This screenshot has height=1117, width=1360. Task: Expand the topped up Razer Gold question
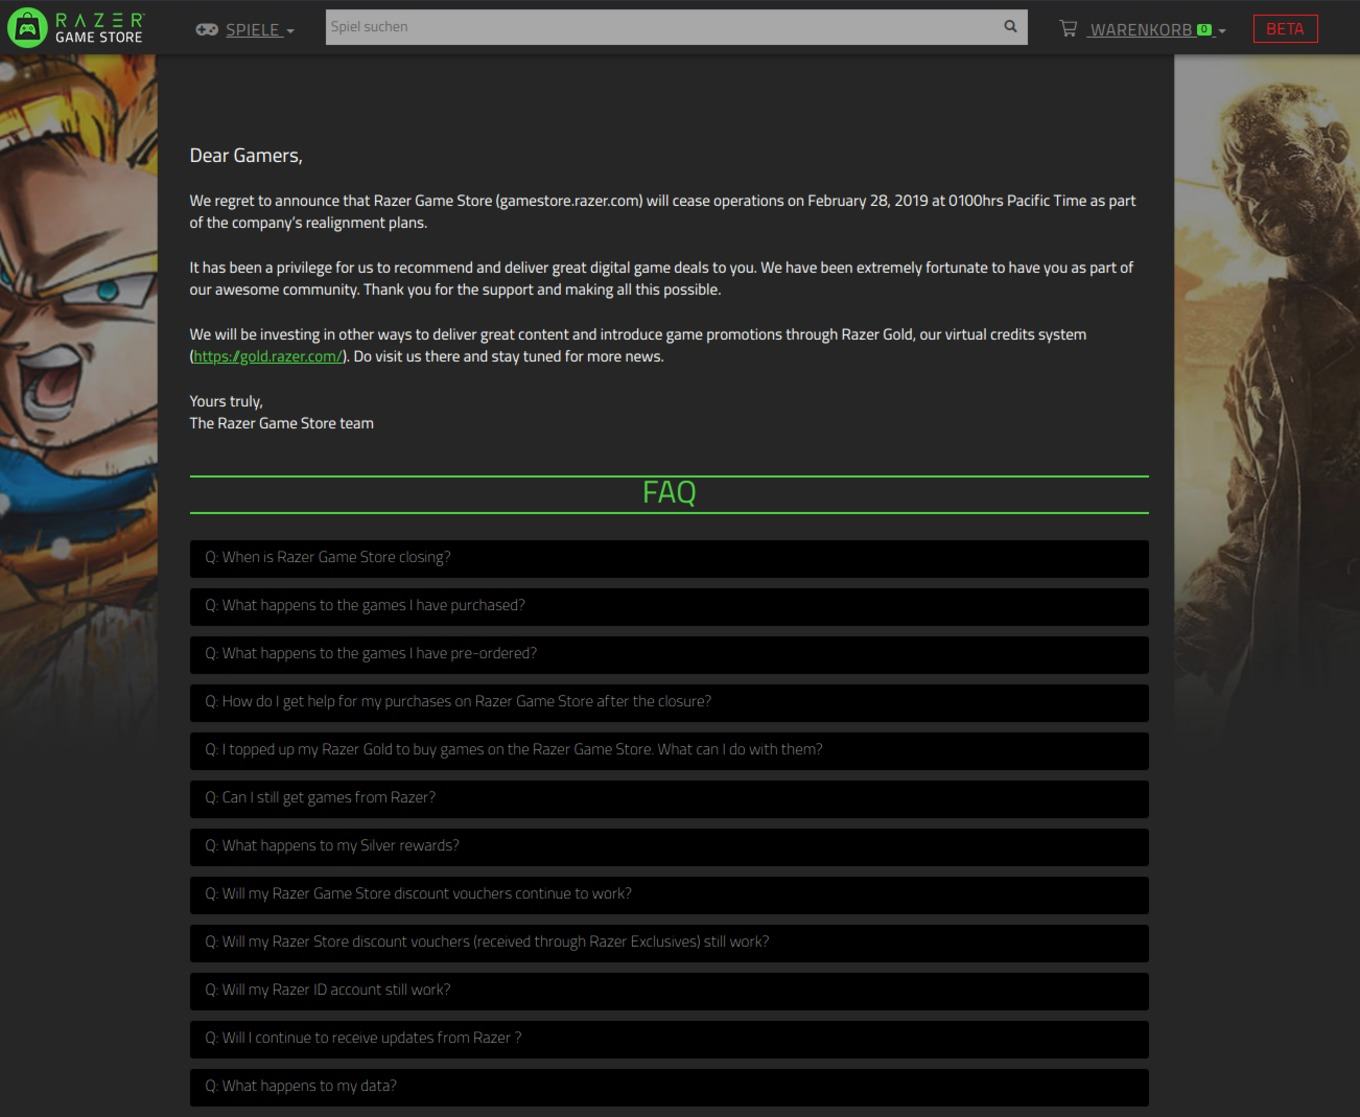[x=669, y=750]
